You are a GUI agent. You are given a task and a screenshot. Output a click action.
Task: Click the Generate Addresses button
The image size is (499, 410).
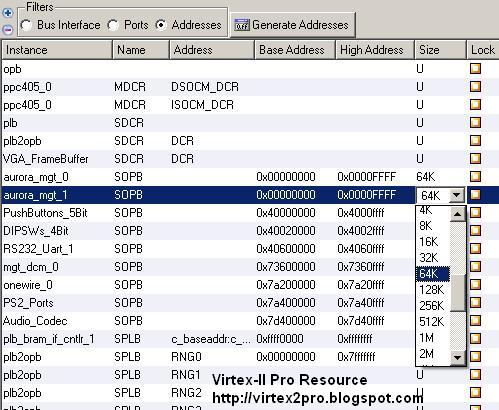tap(293, 25)
